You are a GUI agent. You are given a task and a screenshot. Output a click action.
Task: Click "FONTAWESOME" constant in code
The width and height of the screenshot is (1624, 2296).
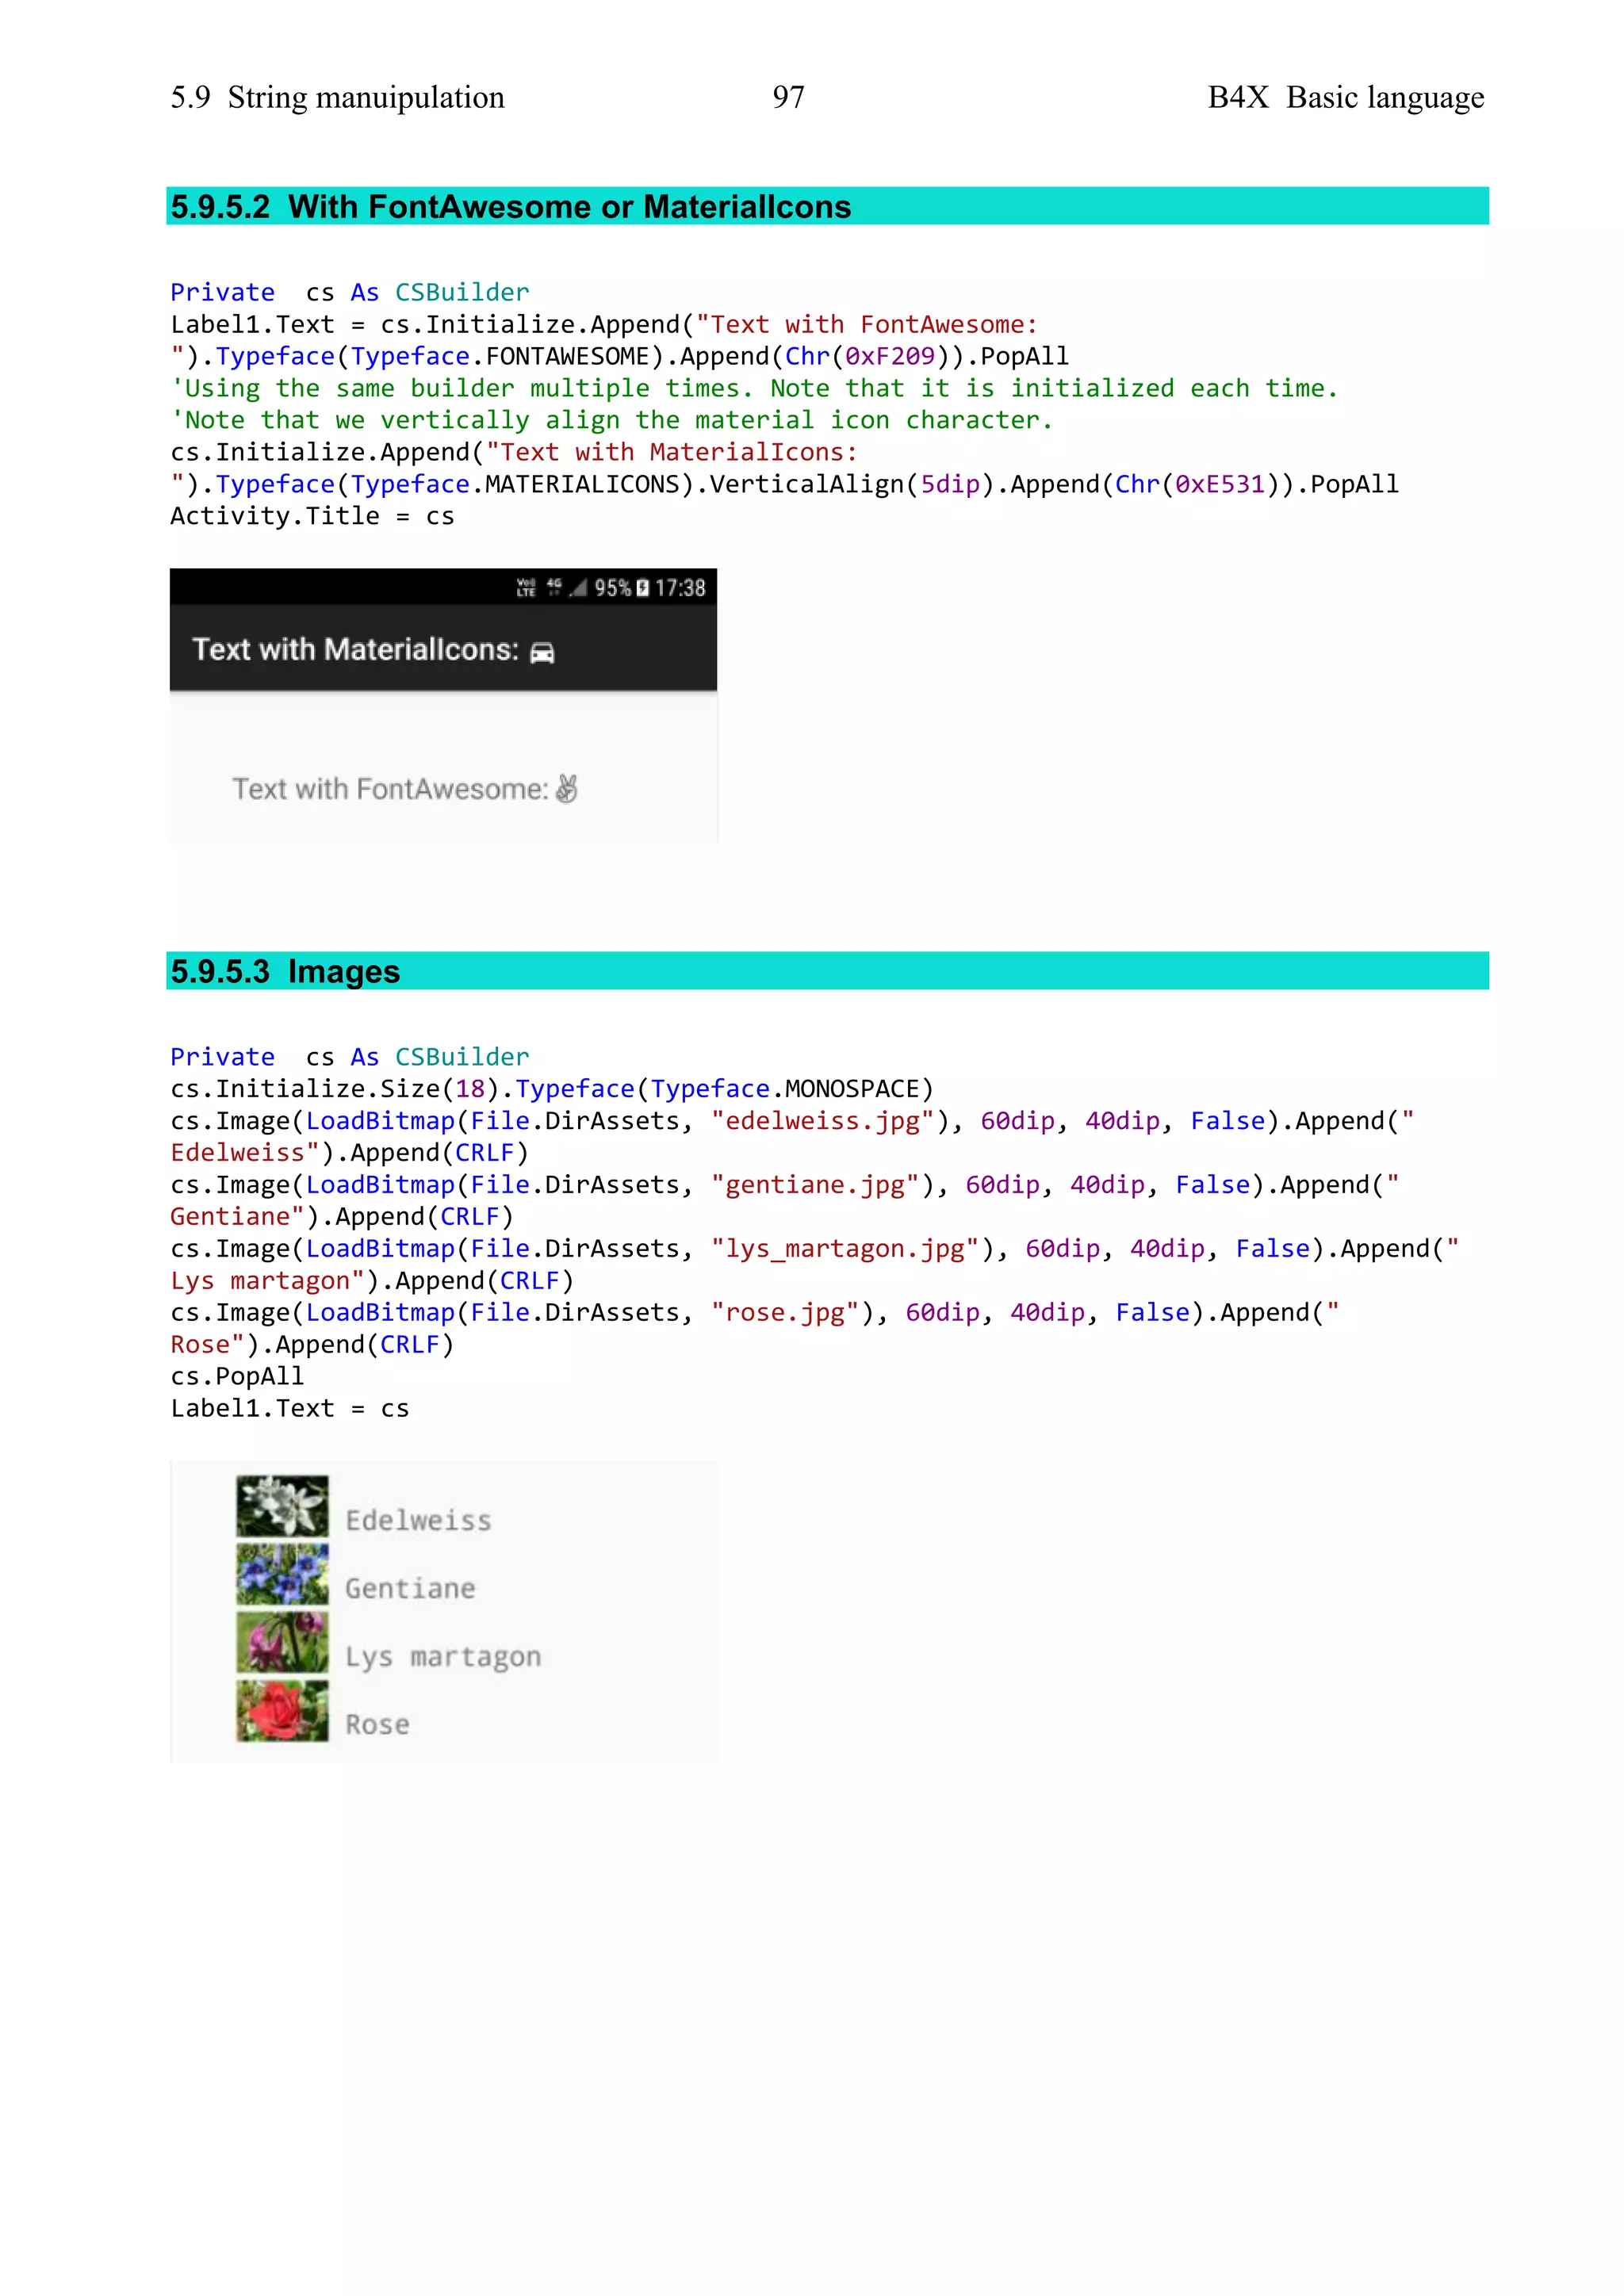(568, 356)
